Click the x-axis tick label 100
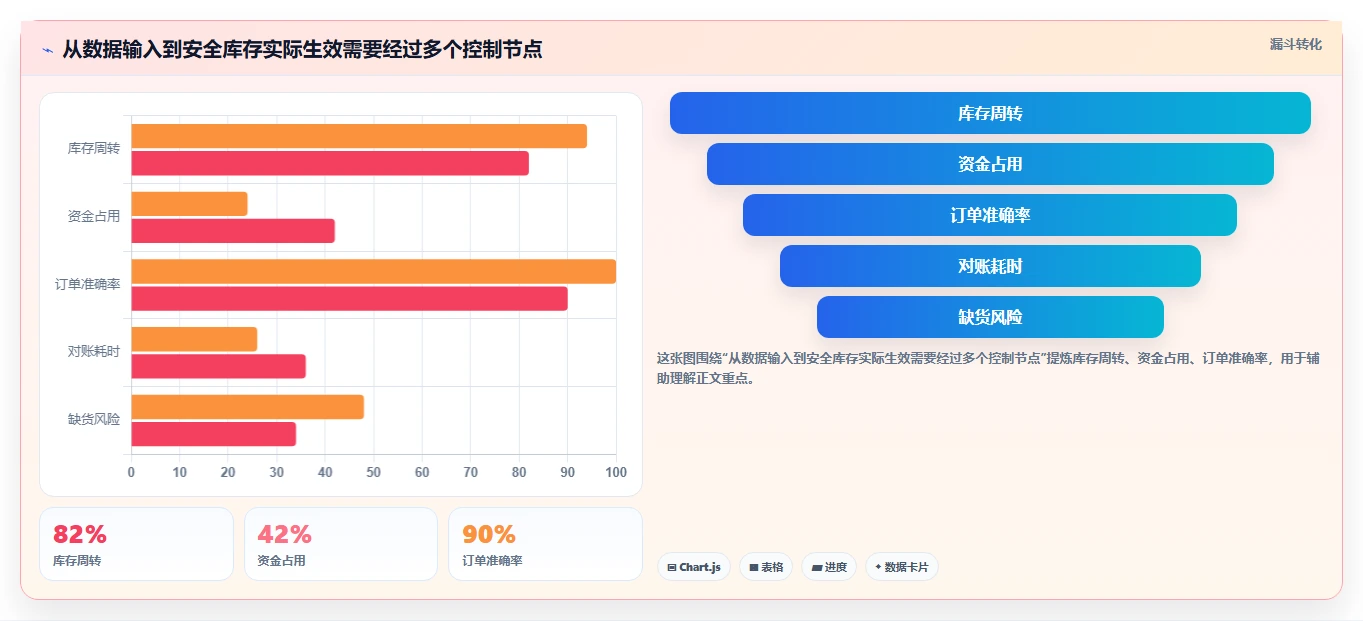1363x621 pixels. 616,472
